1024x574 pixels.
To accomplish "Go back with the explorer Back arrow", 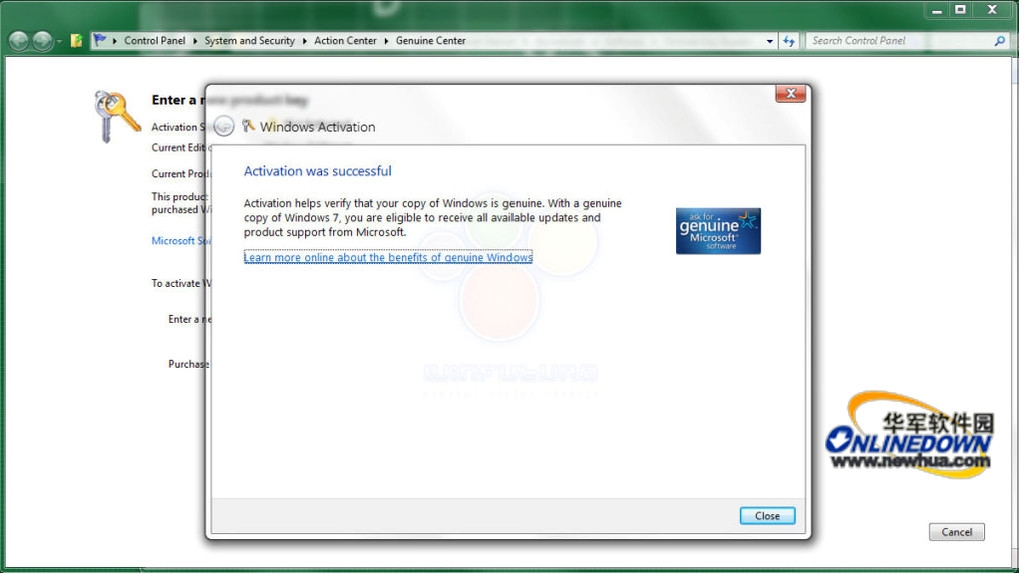I will [x=19, y=41].
